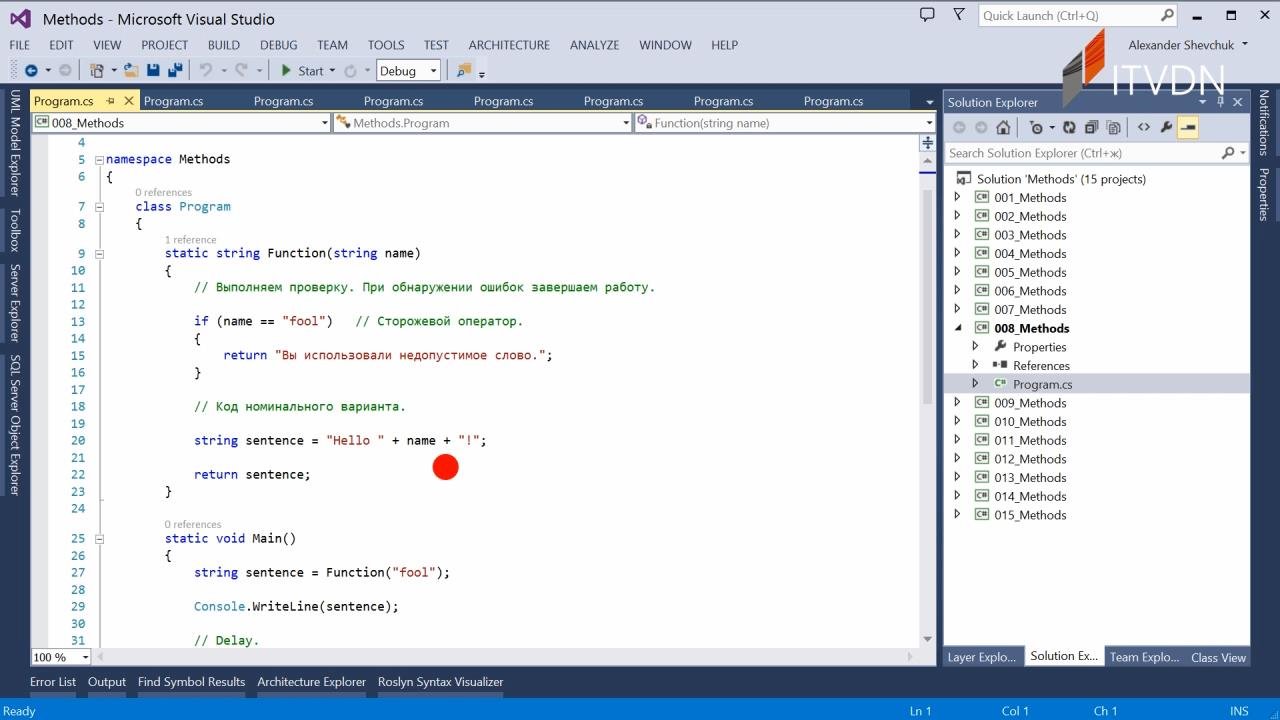Open the Output panel tab
Image resolution: width=1280 pixels, height=720 pixels.
pyautogui.click(x=107, y=682)
